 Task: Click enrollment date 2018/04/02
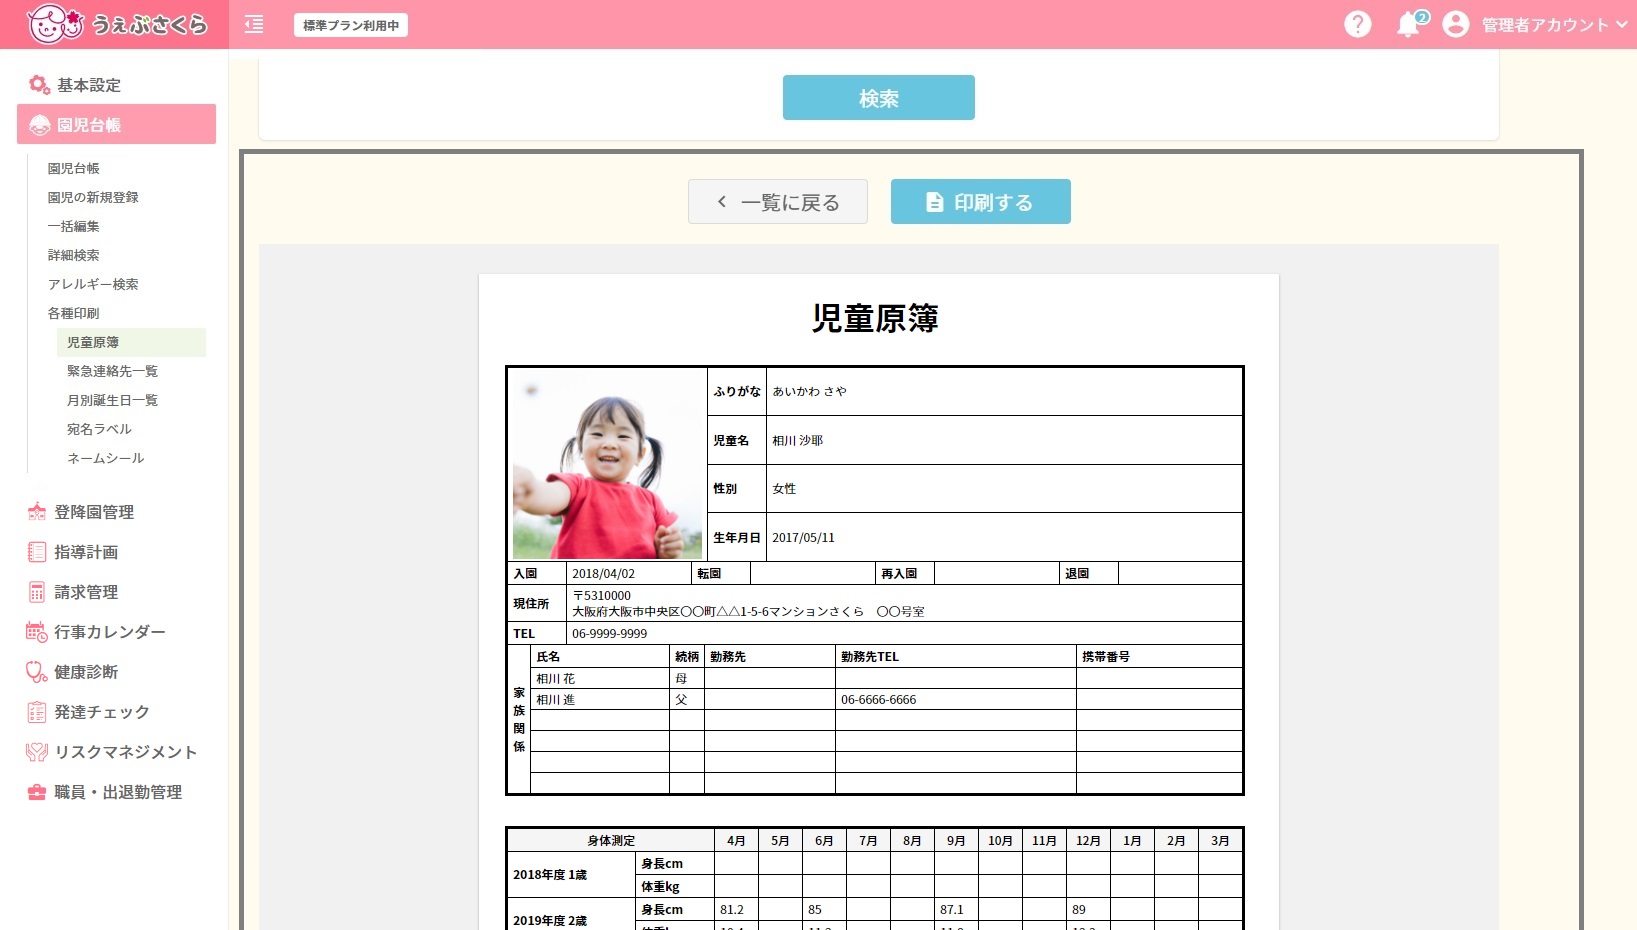603,574
